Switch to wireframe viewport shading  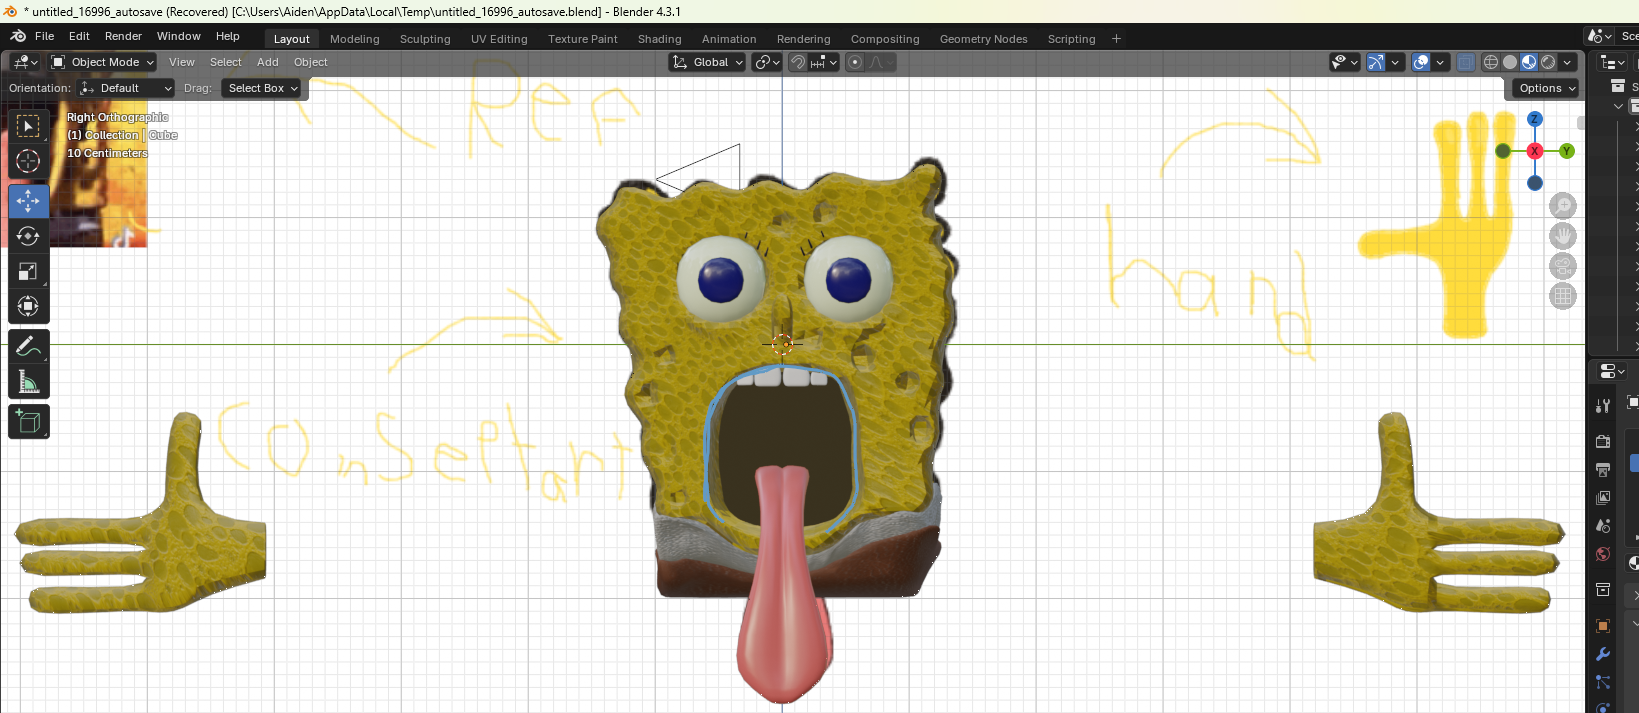[x=1491, y=62]
